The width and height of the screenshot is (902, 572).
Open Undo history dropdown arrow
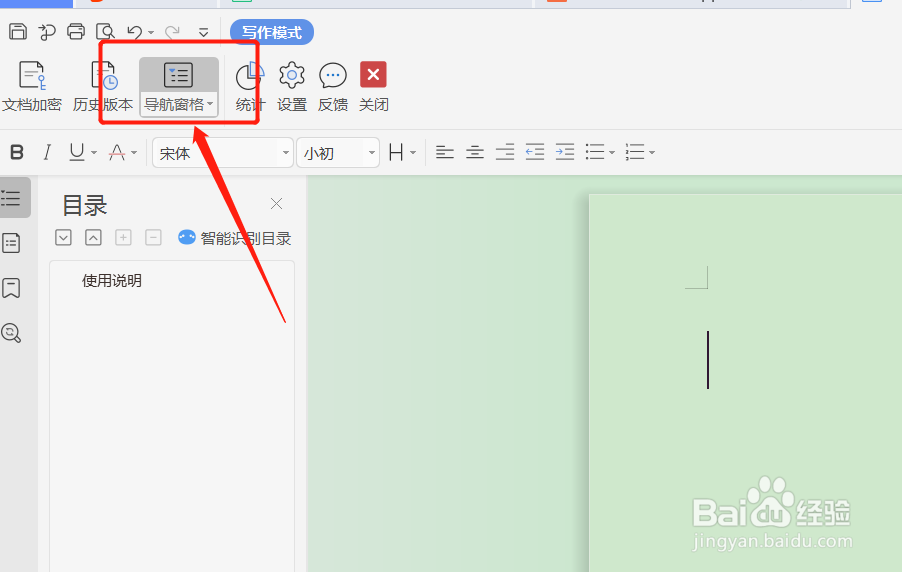click(x=151, y=33)
